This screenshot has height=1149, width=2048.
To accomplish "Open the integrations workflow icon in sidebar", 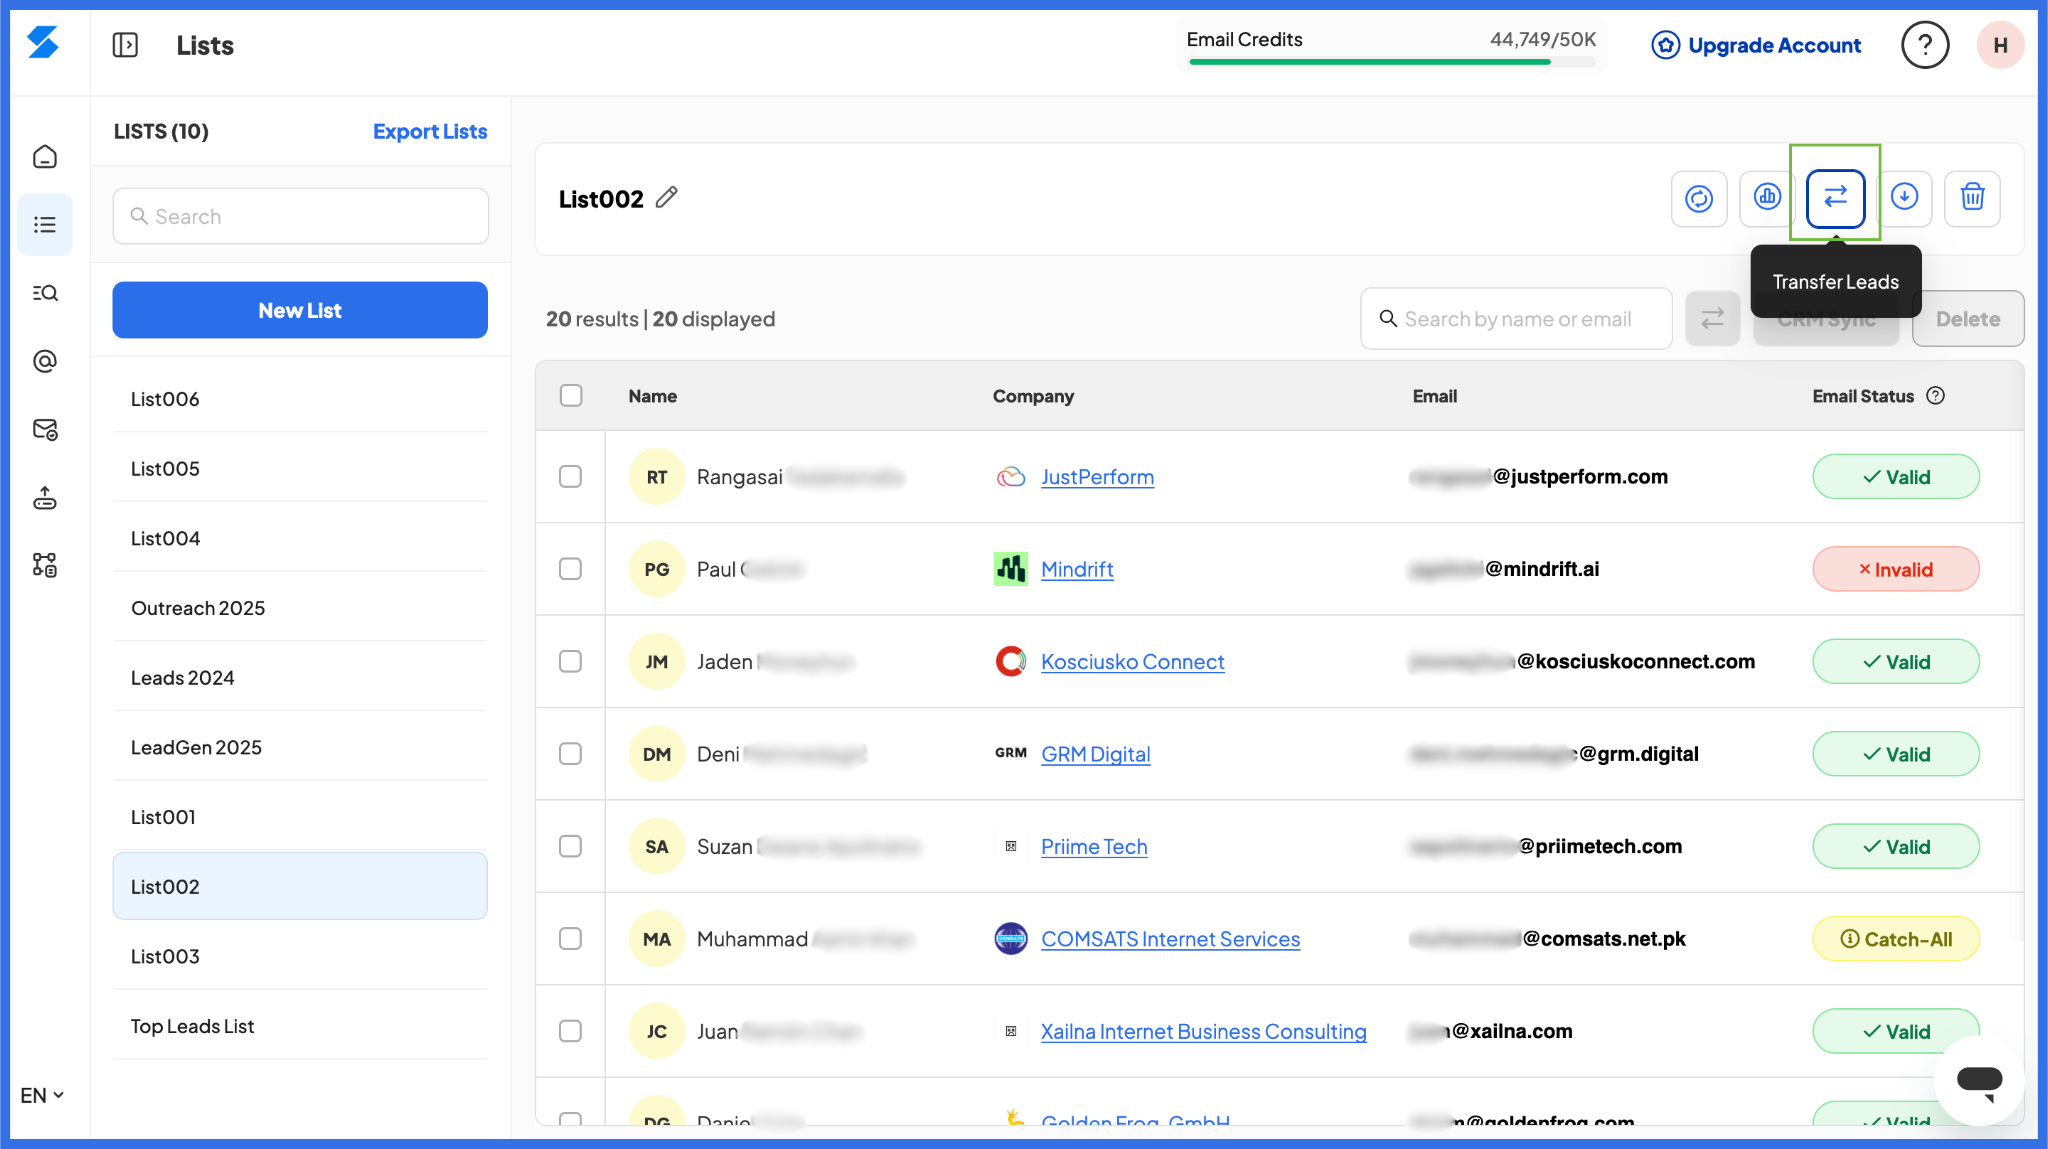I will coord(45,565).
